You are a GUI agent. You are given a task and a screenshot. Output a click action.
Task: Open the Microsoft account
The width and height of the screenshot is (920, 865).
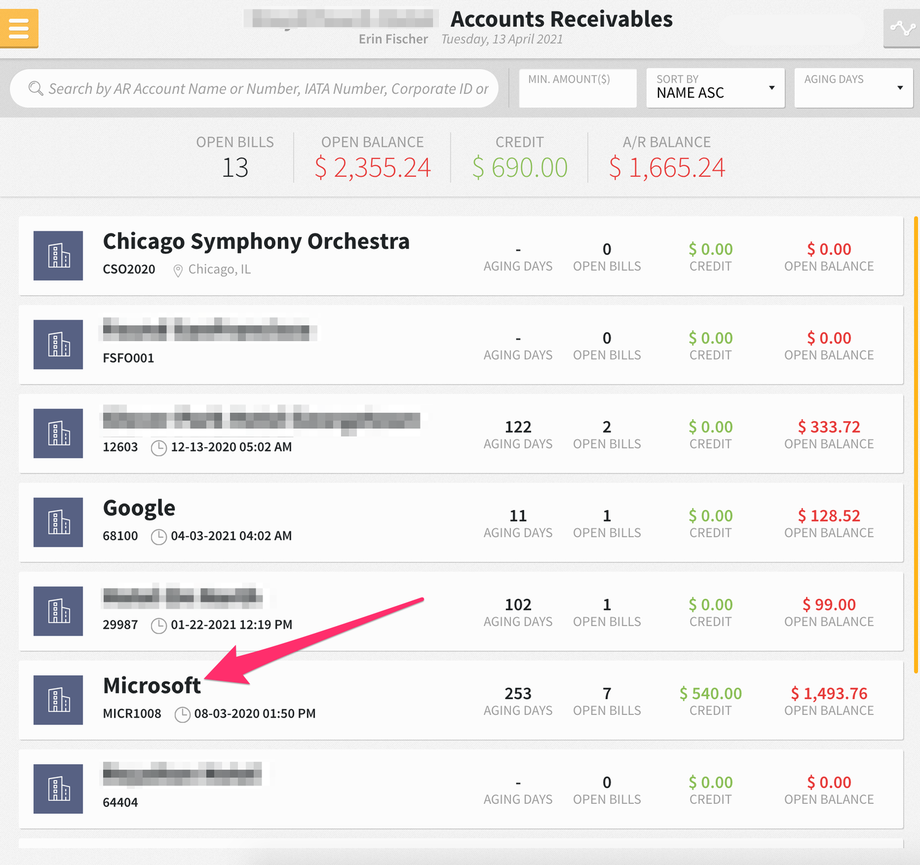click(x=461, y=700)
